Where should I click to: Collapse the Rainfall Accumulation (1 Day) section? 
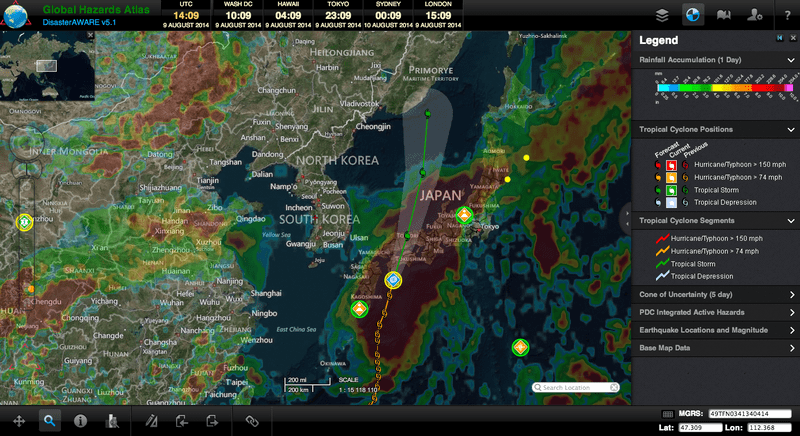(791, 61)
